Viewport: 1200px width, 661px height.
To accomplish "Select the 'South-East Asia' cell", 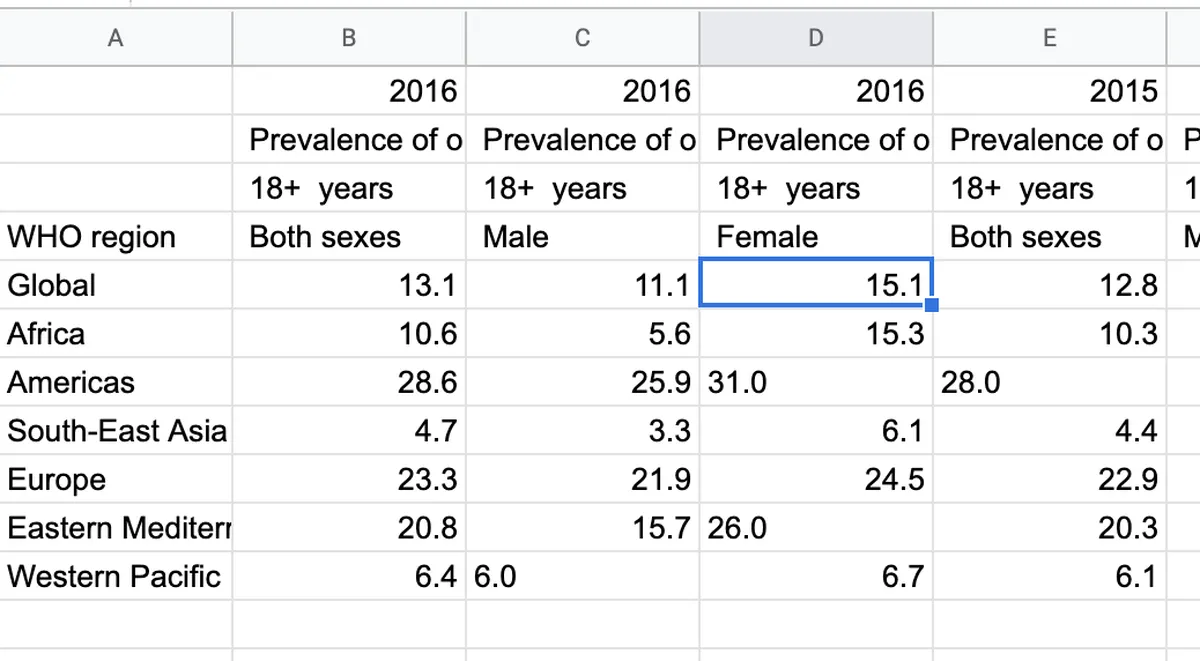I will [116, 431].
